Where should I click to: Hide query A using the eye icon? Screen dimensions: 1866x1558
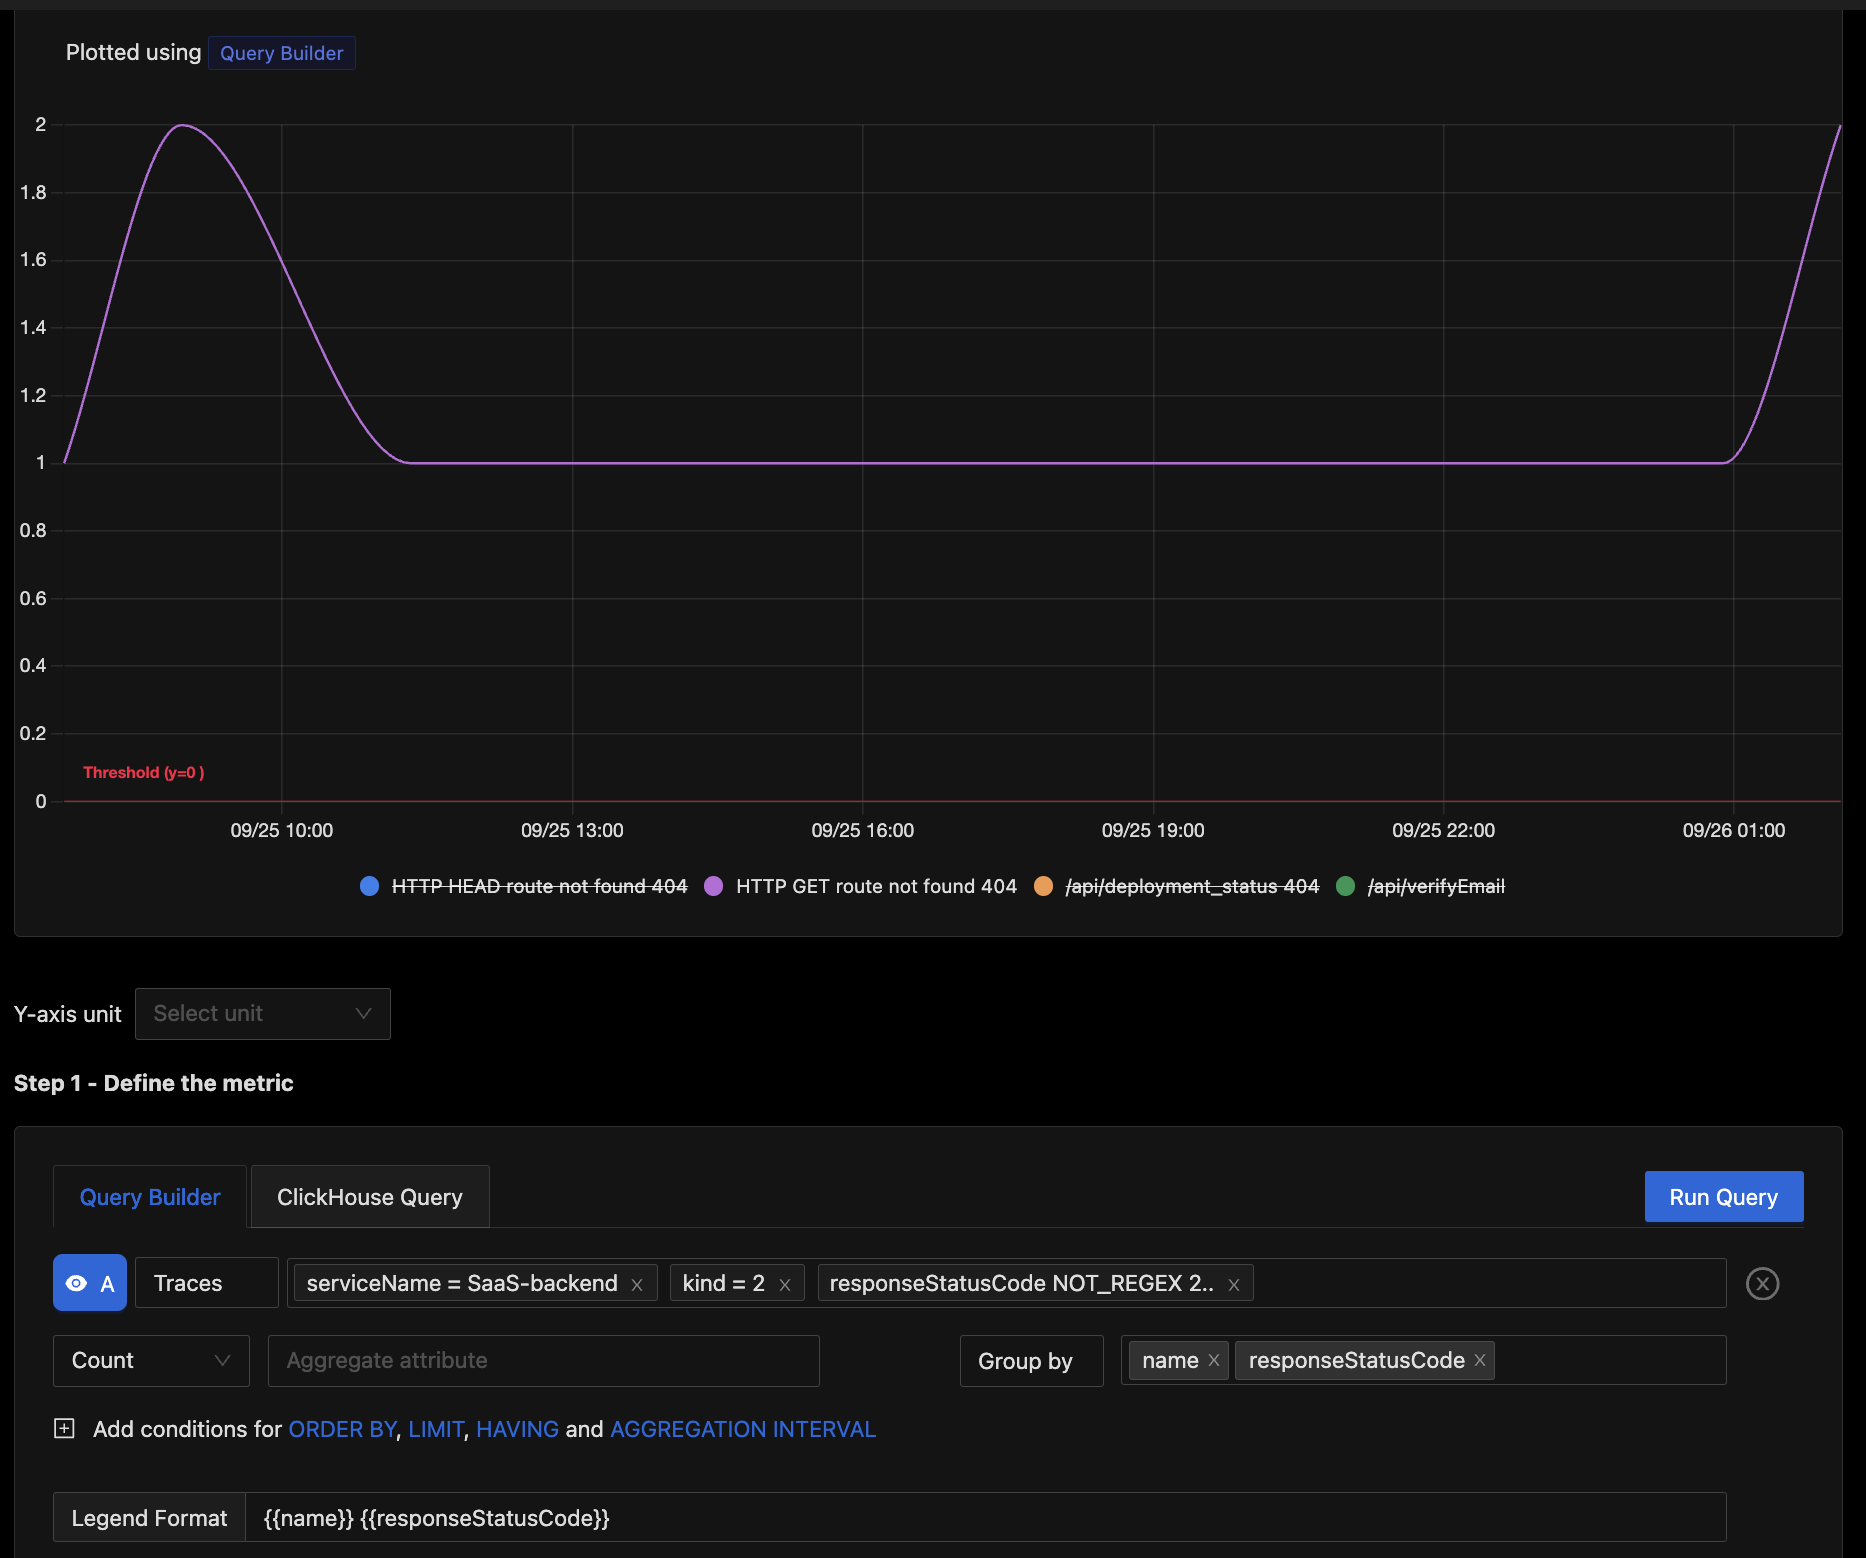click(75, 1283)
